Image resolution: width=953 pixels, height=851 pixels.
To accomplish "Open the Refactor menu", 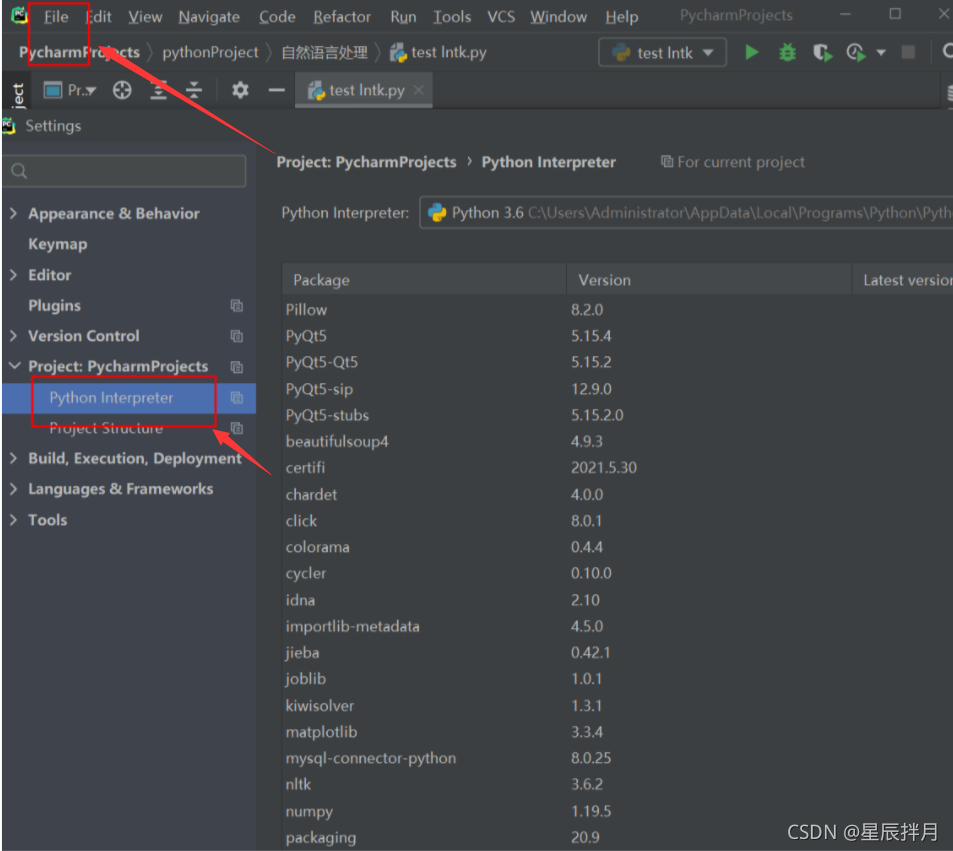I will [x=342, y=16].
